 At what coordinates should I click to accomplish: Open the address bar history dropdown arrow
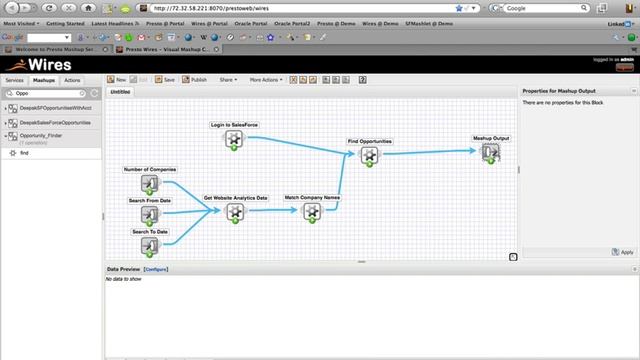click(x=473, y=8)
